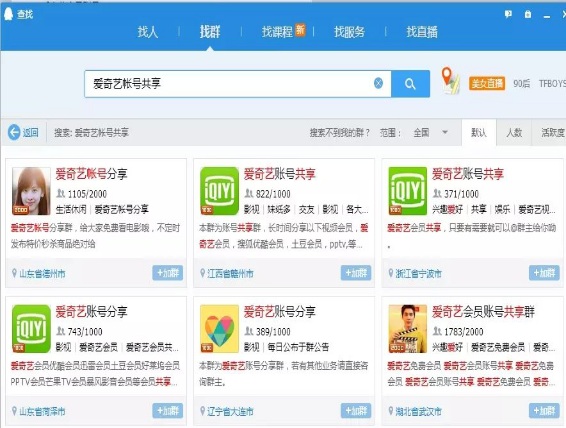This screenshot has height=428, width=566.
Task: Click the 返回 link text
Action: [x=30, y=132]
